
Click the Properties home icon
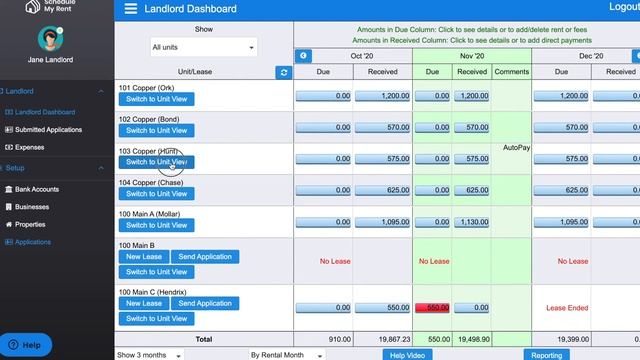(x=9, y=224)
